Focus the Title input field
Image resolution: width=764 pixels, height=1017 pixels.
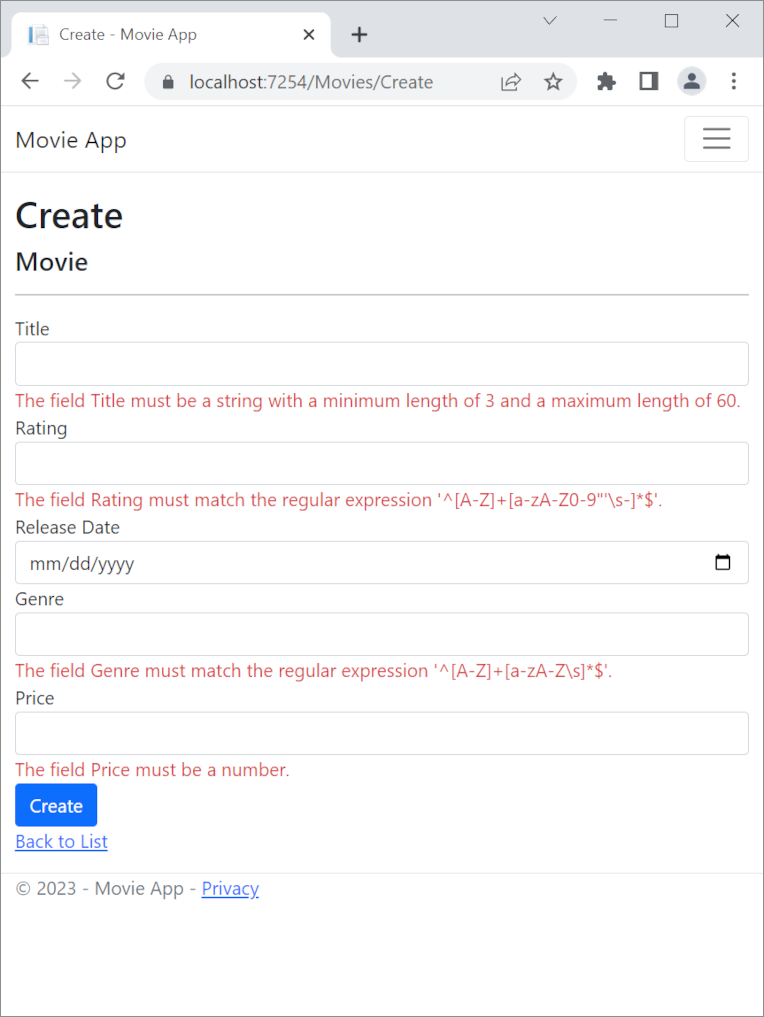(x=381, y=363)
